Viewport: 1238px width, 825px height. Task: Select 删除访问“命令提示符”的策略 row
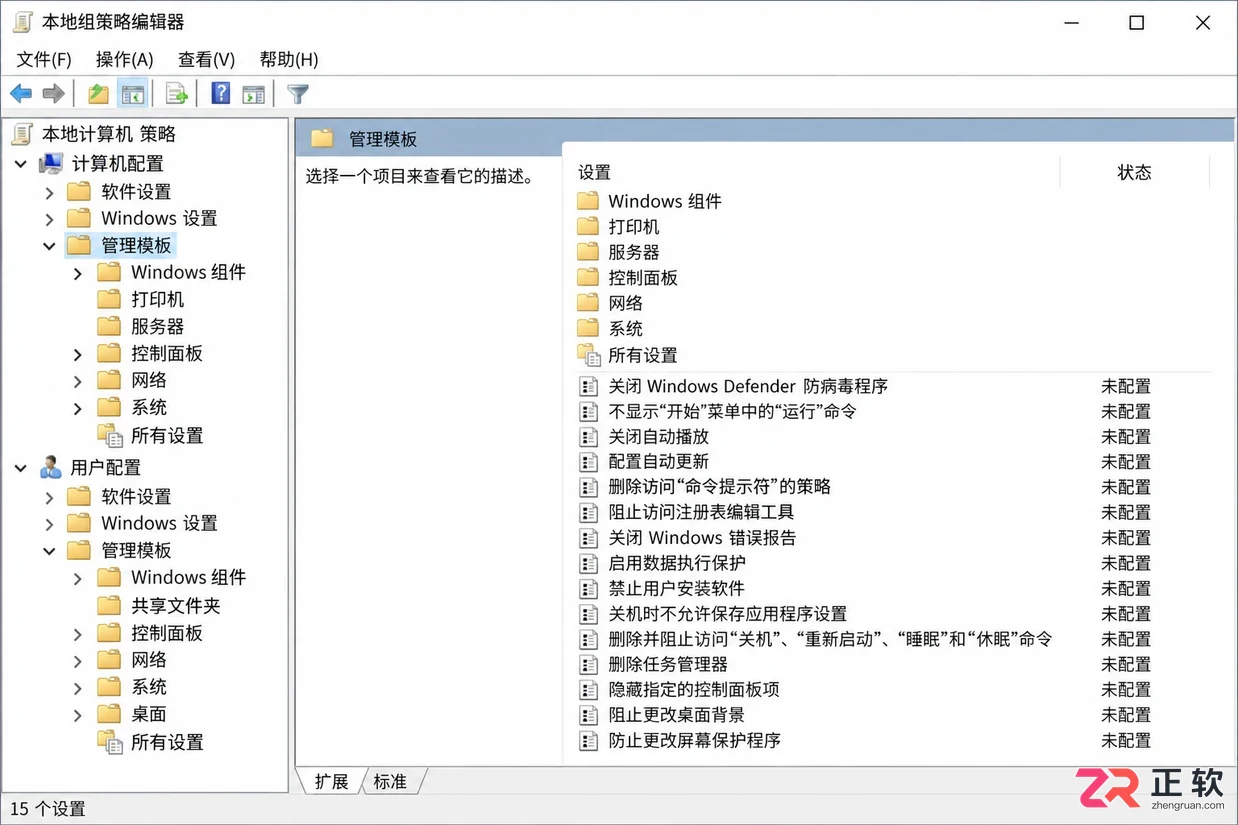click(x=720, y=487)
